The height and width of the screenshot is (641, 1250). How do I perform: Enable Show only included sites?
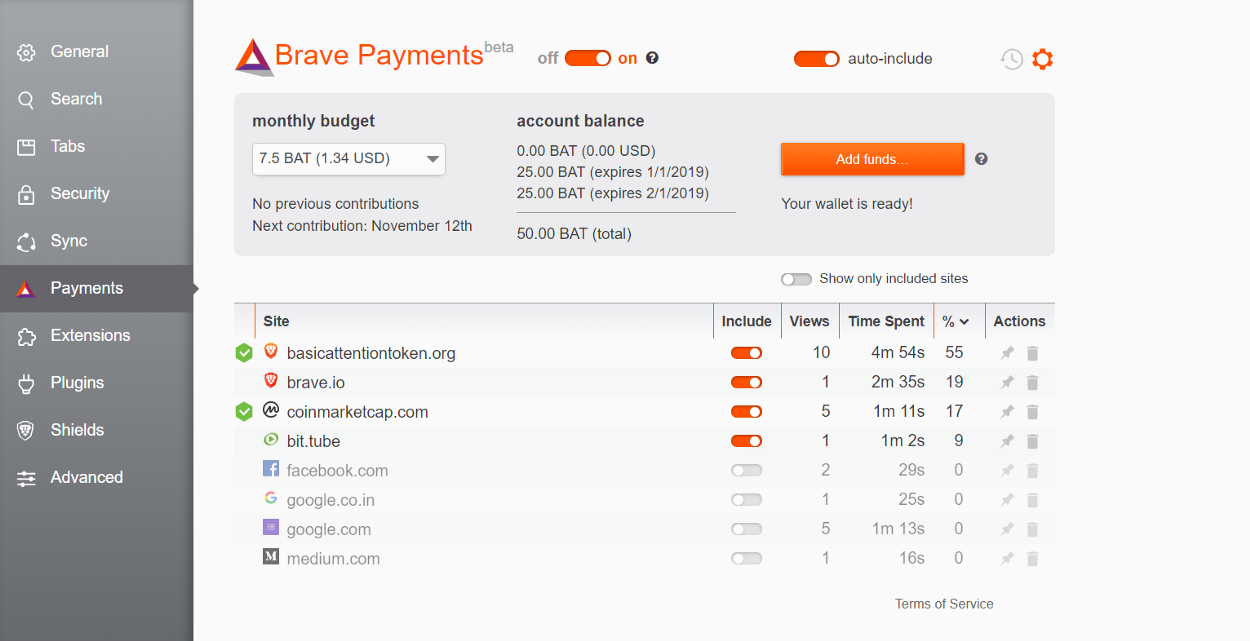point(796,279)
